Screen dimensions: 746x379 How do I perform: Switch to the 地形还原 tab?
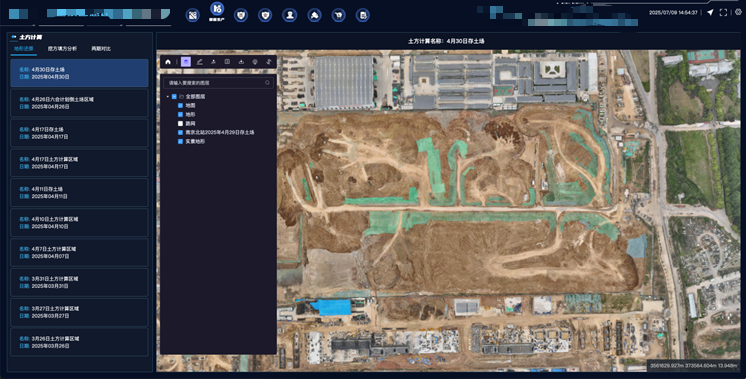pos(23,49)
